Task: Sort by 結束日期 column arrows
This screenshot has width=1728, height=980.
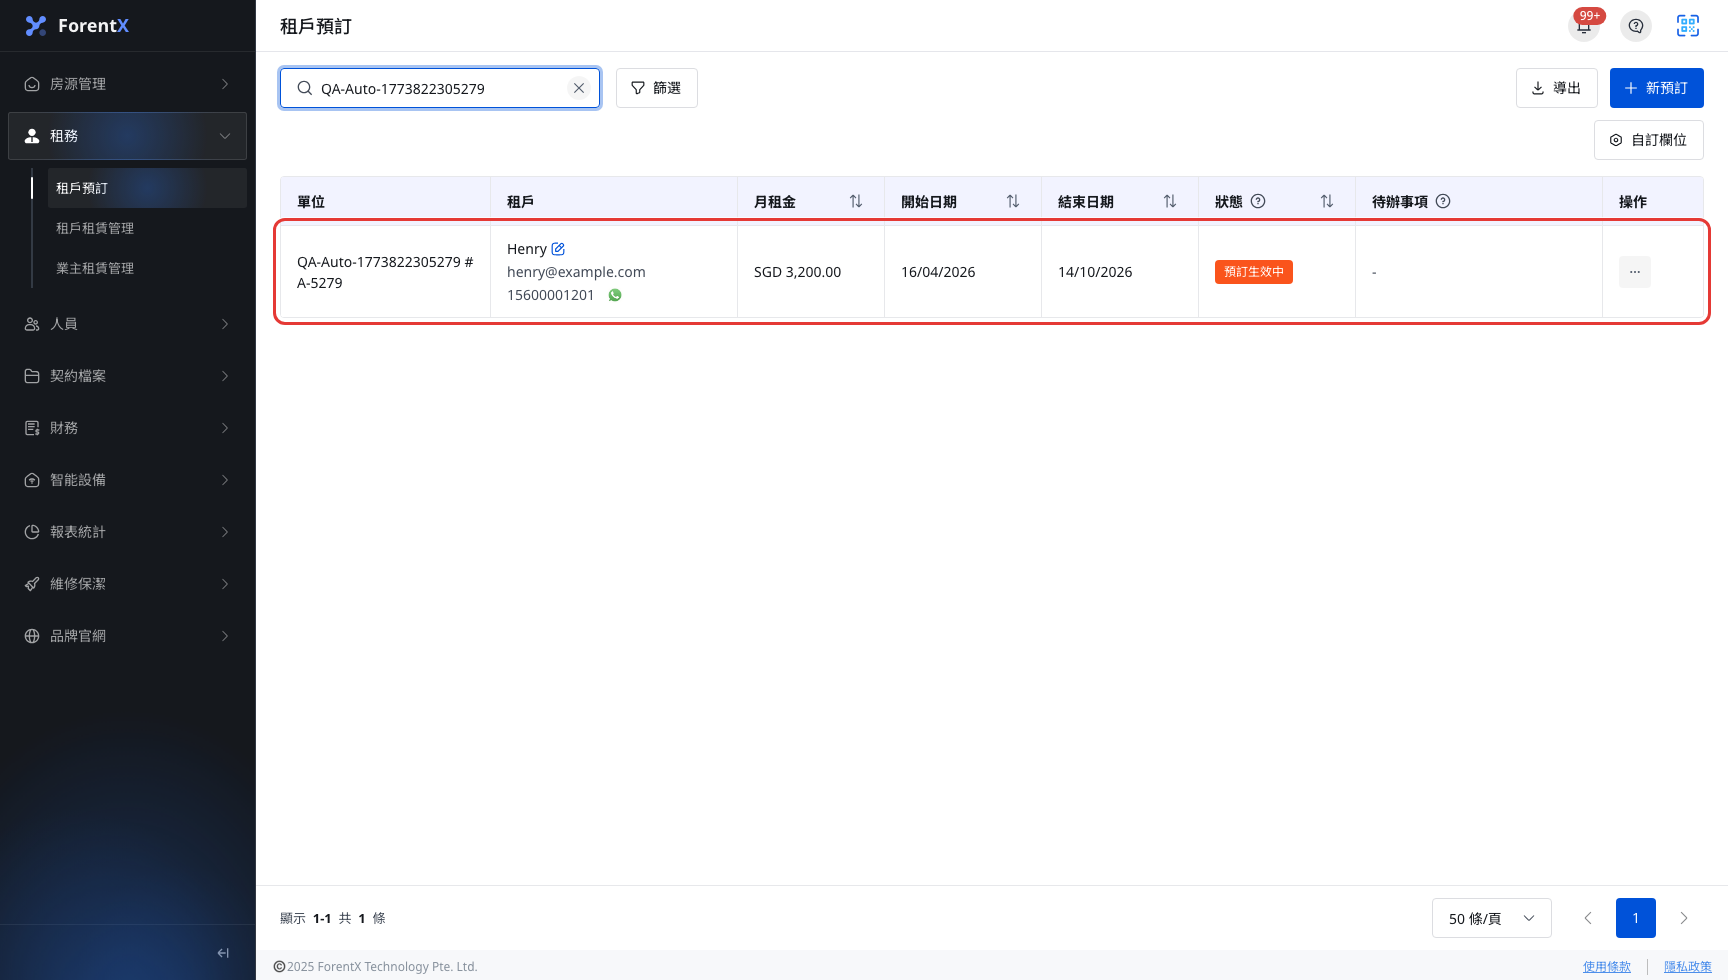Action: tap(1170, 201)
